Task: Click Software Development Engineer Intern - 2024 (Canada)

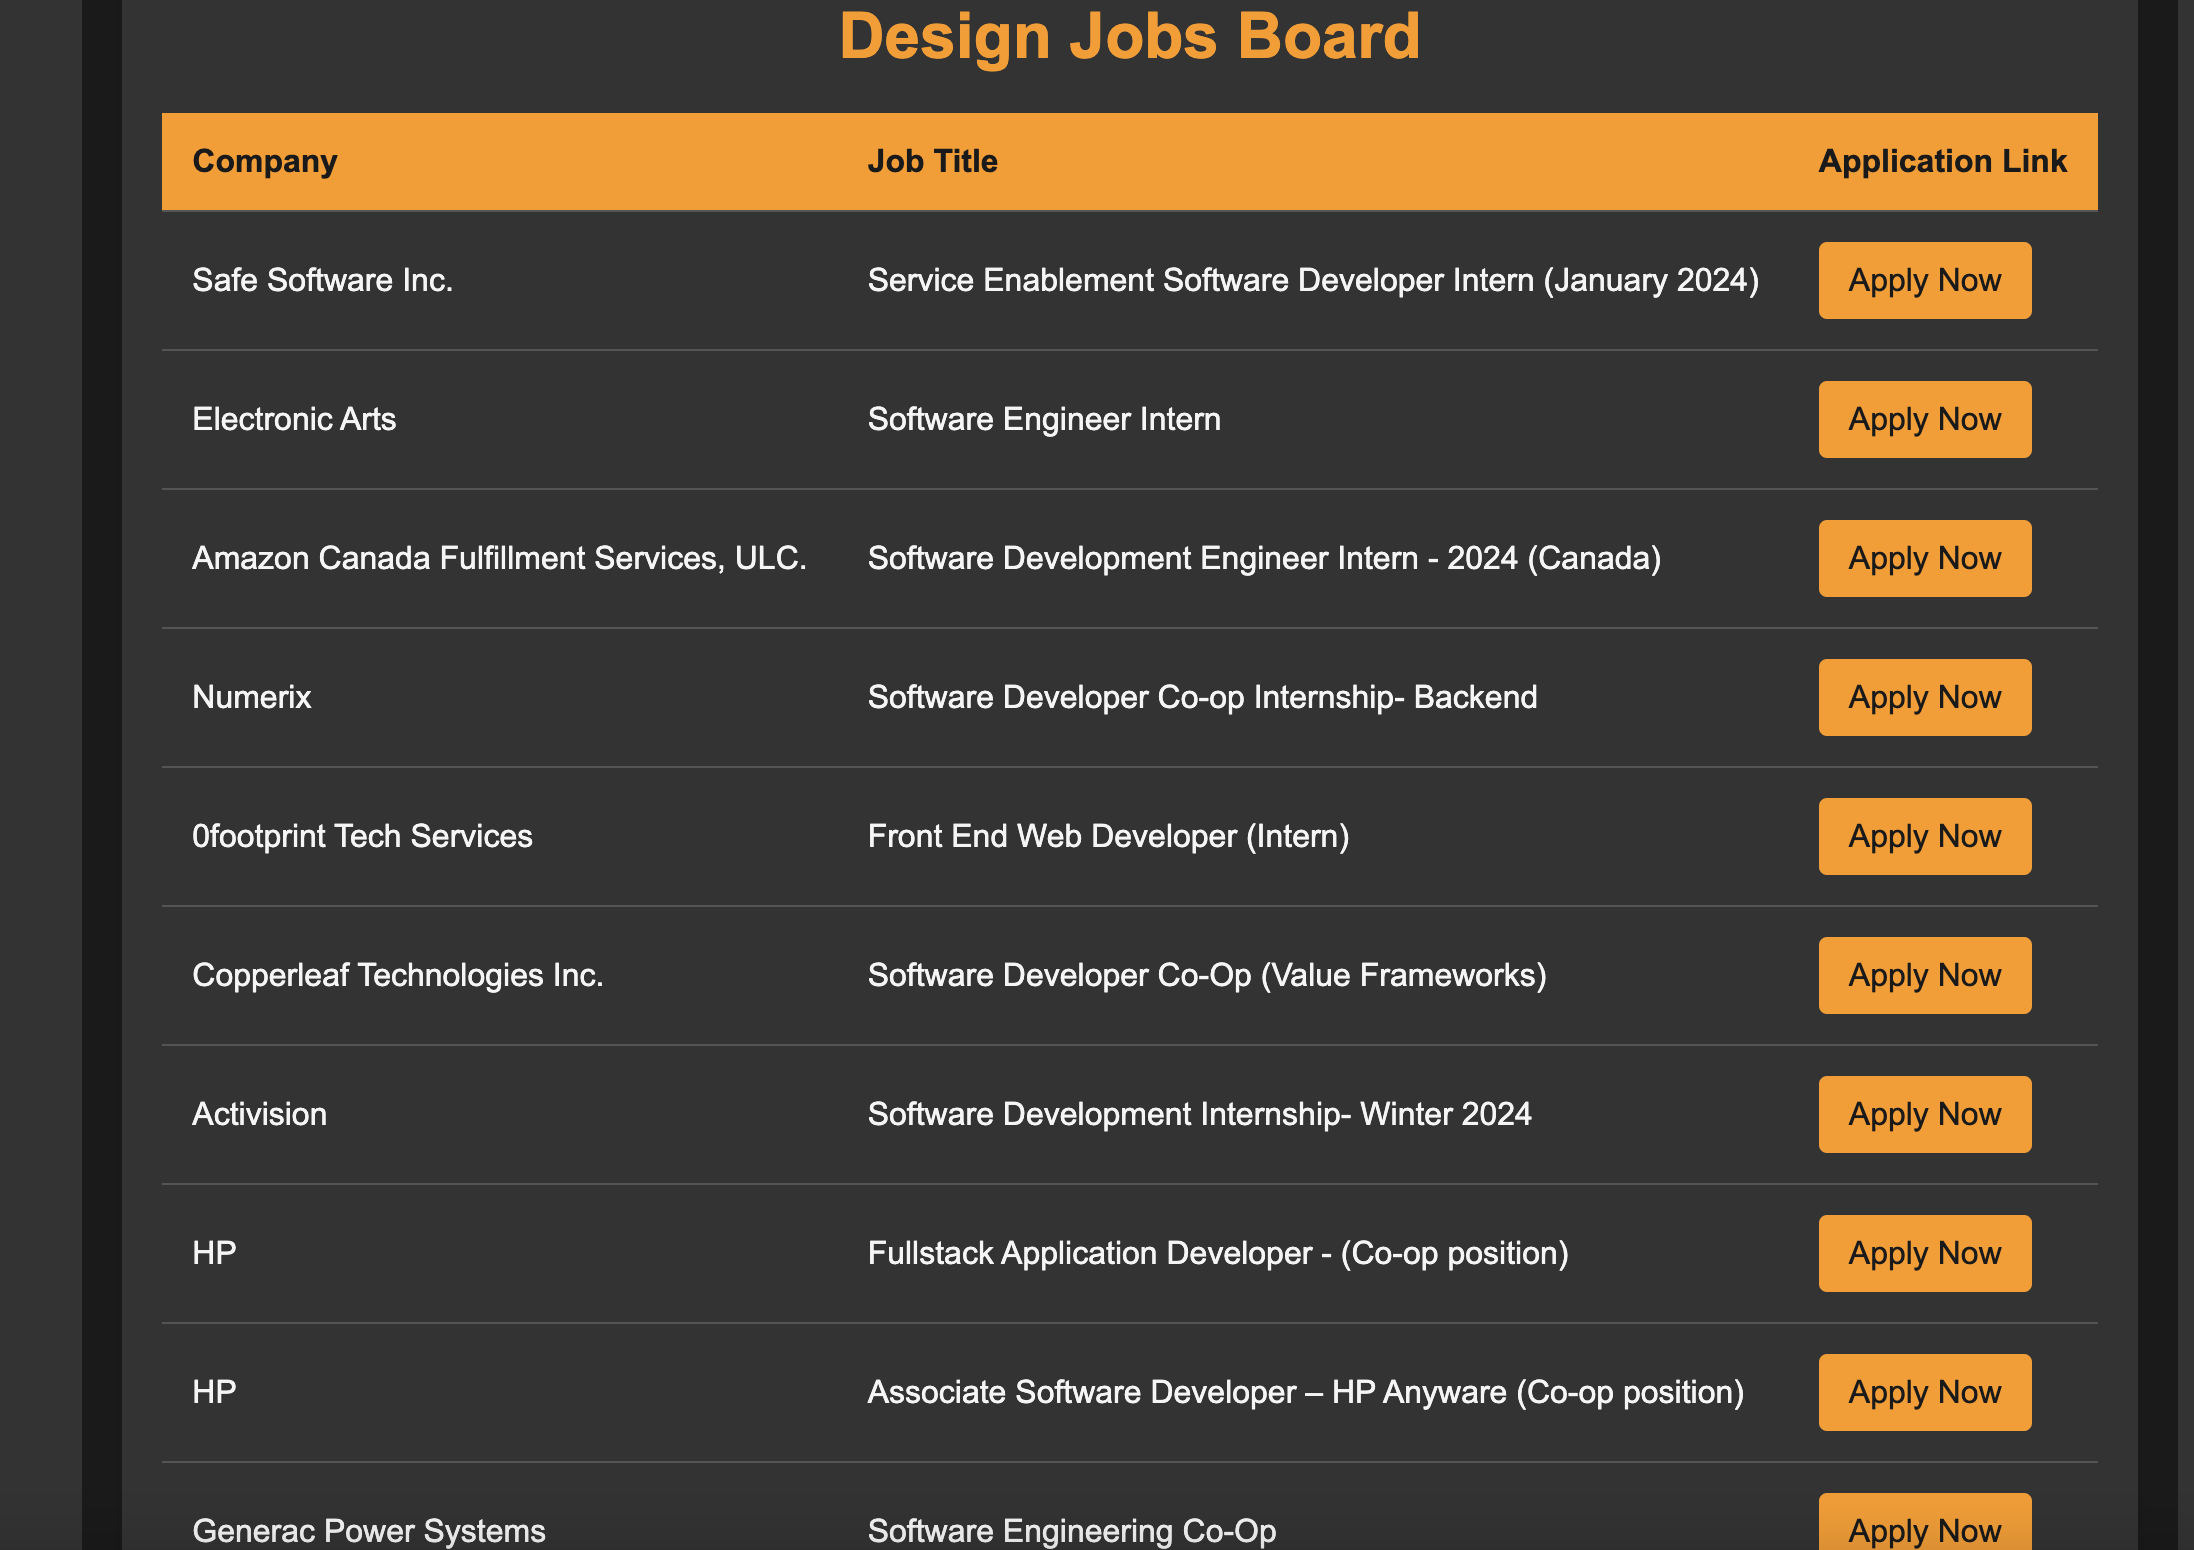Action: (x=1264, y=558)
